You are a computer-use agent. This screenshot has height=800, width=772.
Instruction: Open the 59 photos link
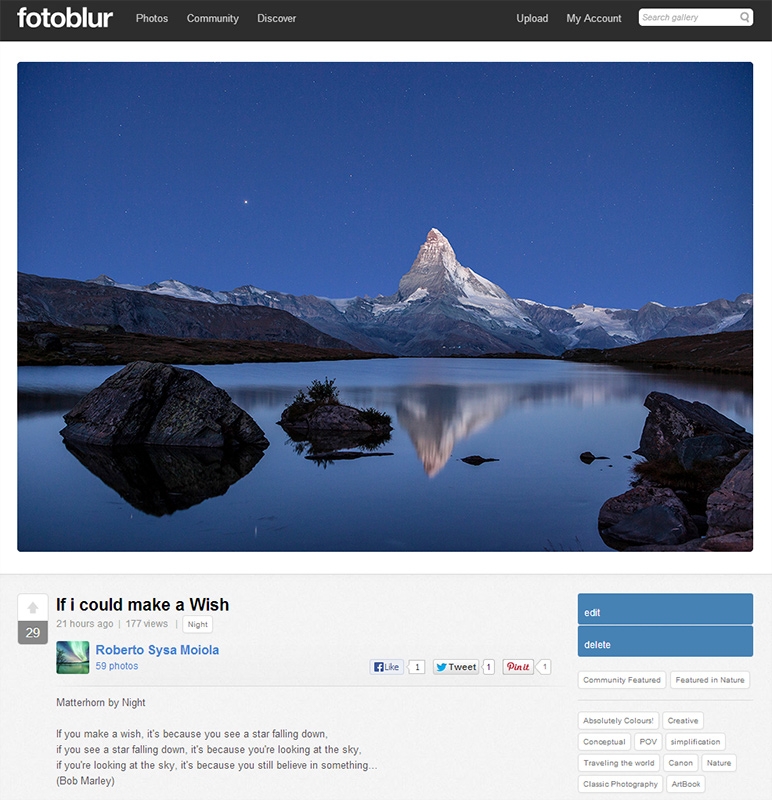pos(116,666)
